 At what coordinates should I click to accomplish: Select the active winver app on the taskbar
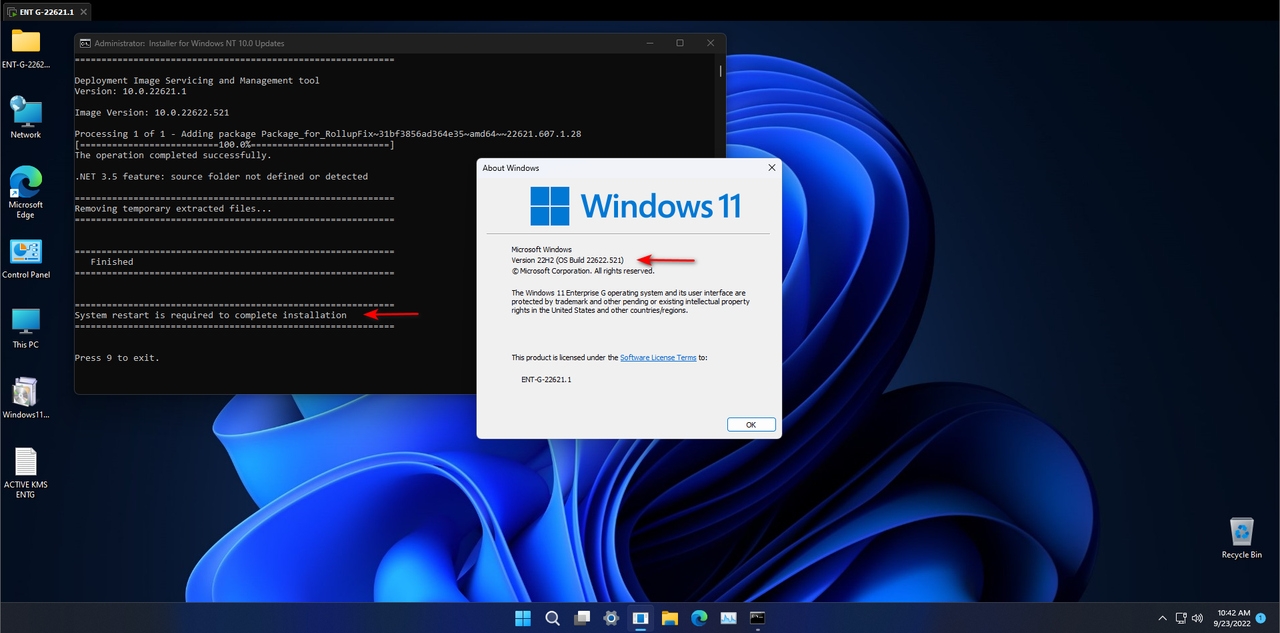tap(640, 618)
